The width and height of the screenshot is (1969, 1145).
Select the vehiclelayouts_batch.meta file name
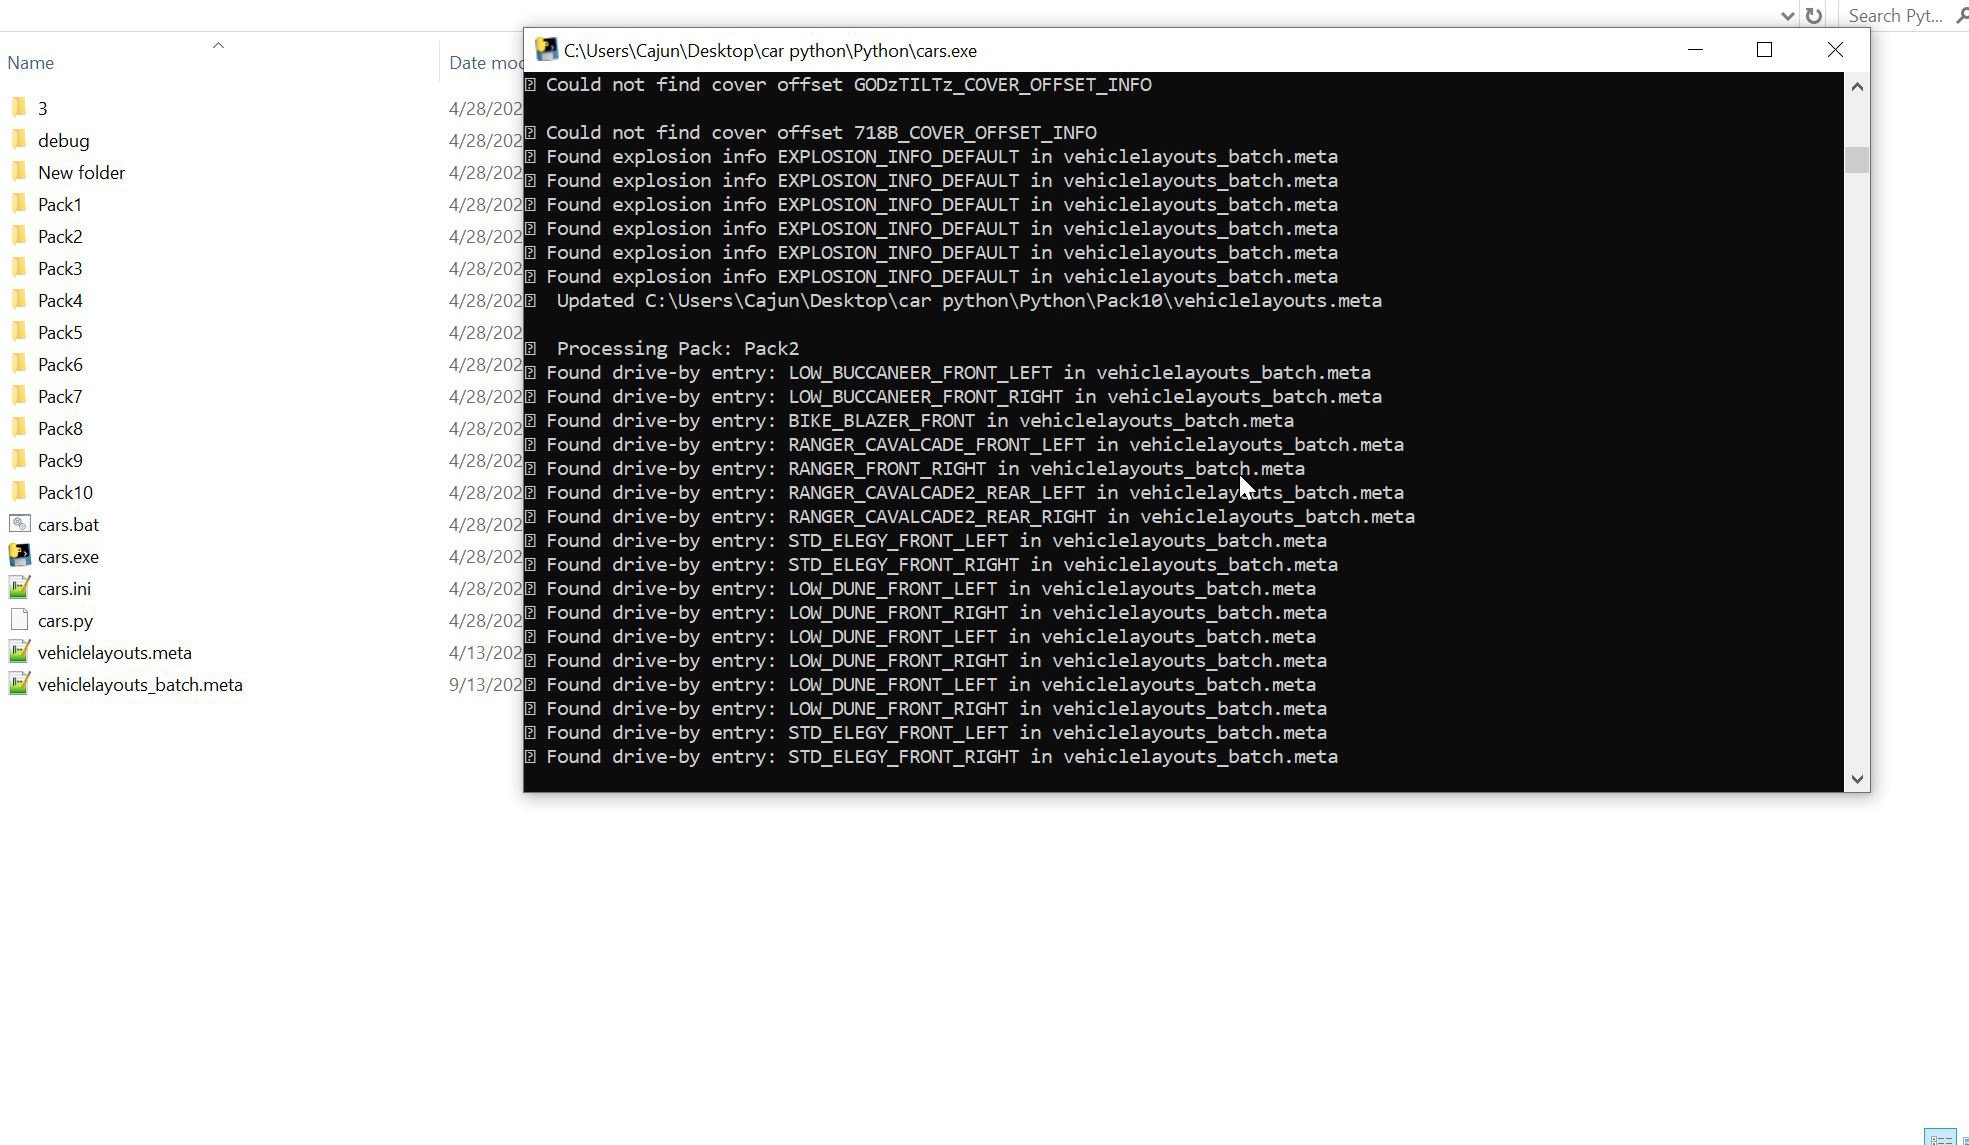pyautogui.click(x=140, y=684)
